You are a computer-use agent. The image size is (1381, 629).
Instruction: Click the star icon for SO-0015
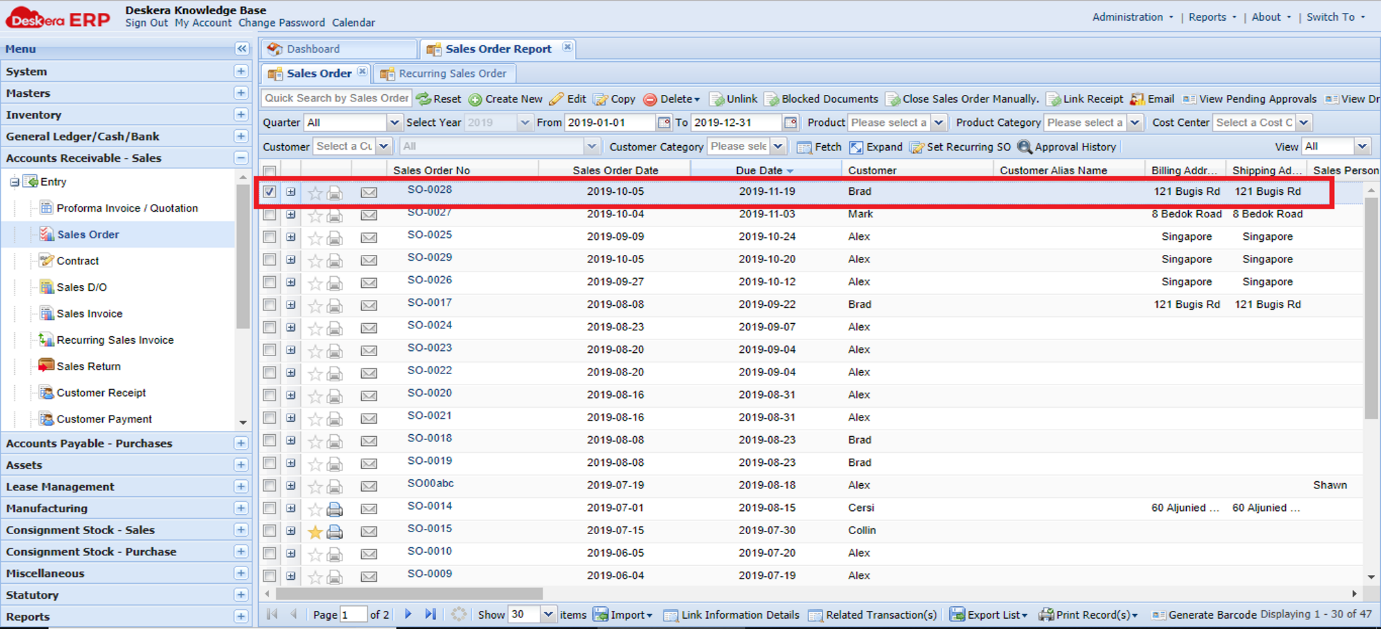[x=315, y=532]
